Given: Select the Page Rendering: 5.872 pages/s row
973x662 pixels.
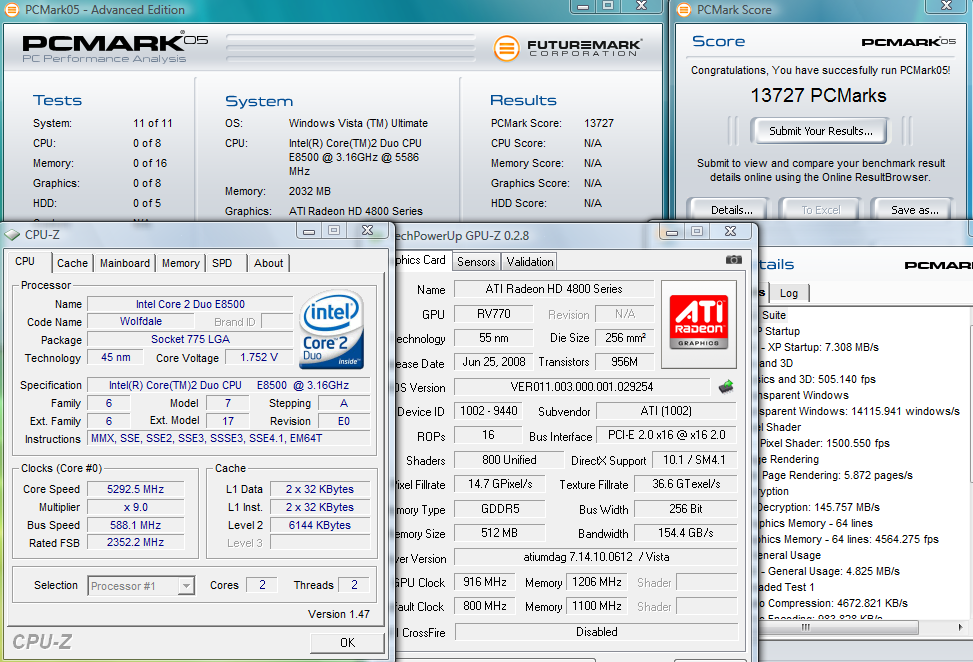Looking at the screenshot, I should tap(837, 475).
